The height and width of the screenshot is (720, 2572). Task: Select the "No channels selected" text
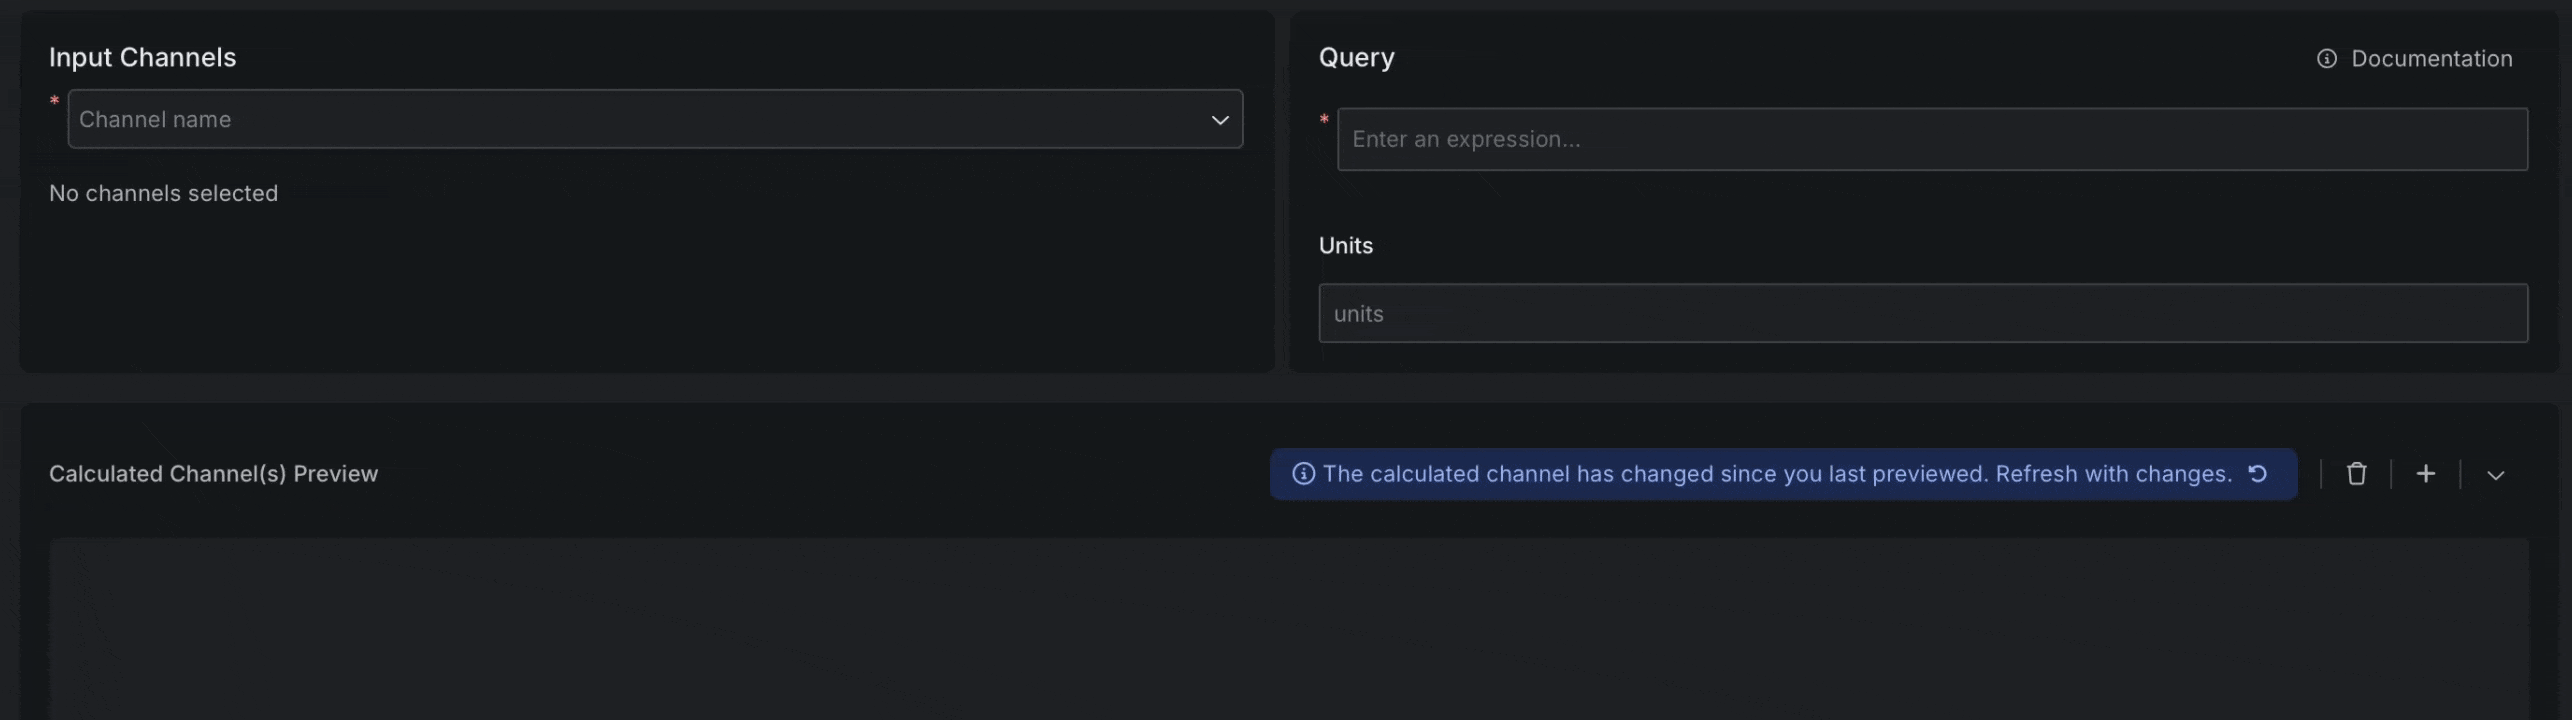pos(163,193)
